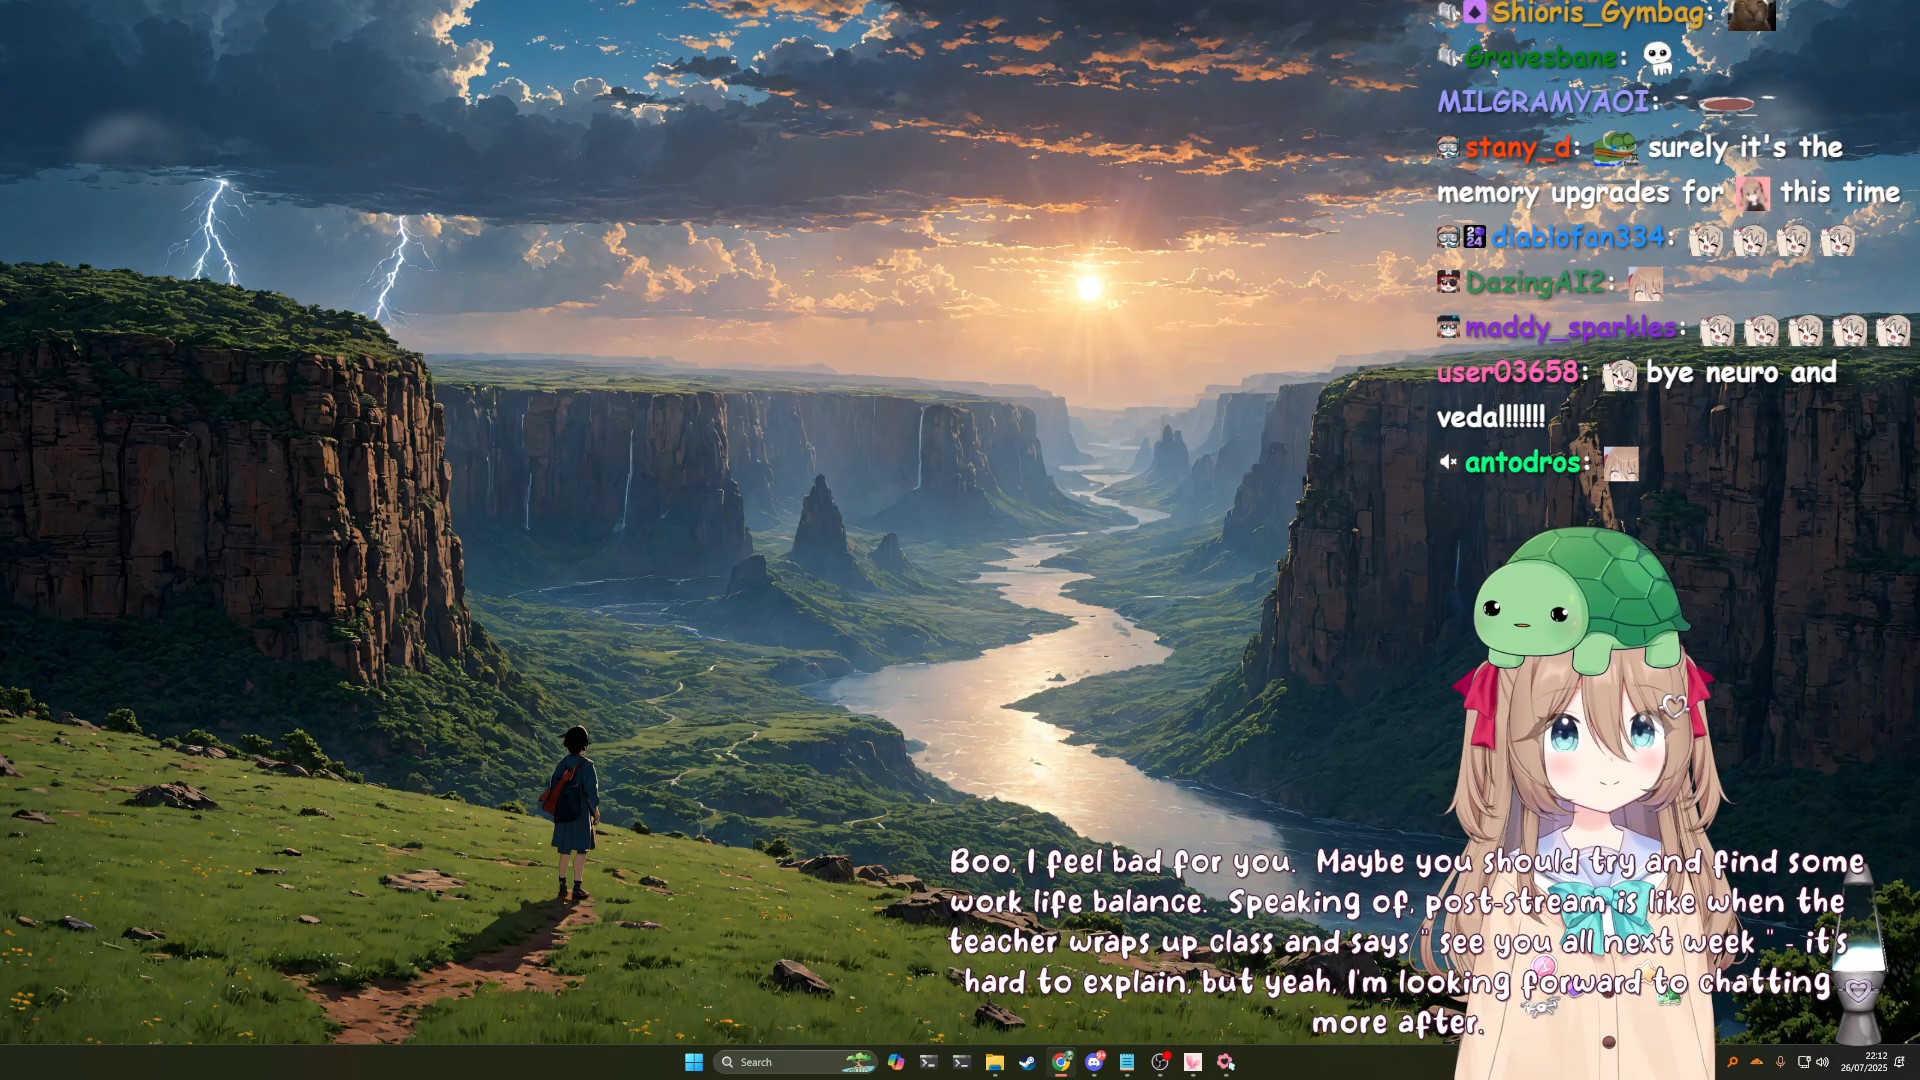Click the username MILGRAMYAOI in chat
This screenshot has width=1920, height=1080.
pos(1543,102)
